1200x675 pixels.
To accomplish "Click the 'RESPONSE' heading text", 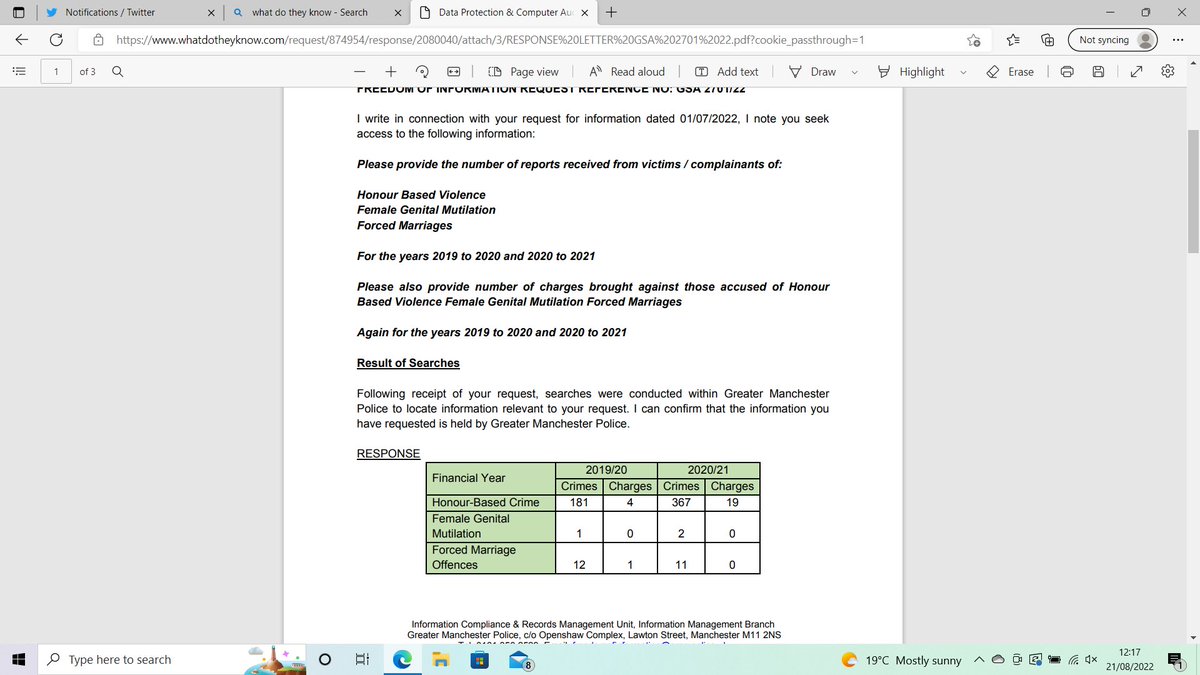I will coord(388,454).
